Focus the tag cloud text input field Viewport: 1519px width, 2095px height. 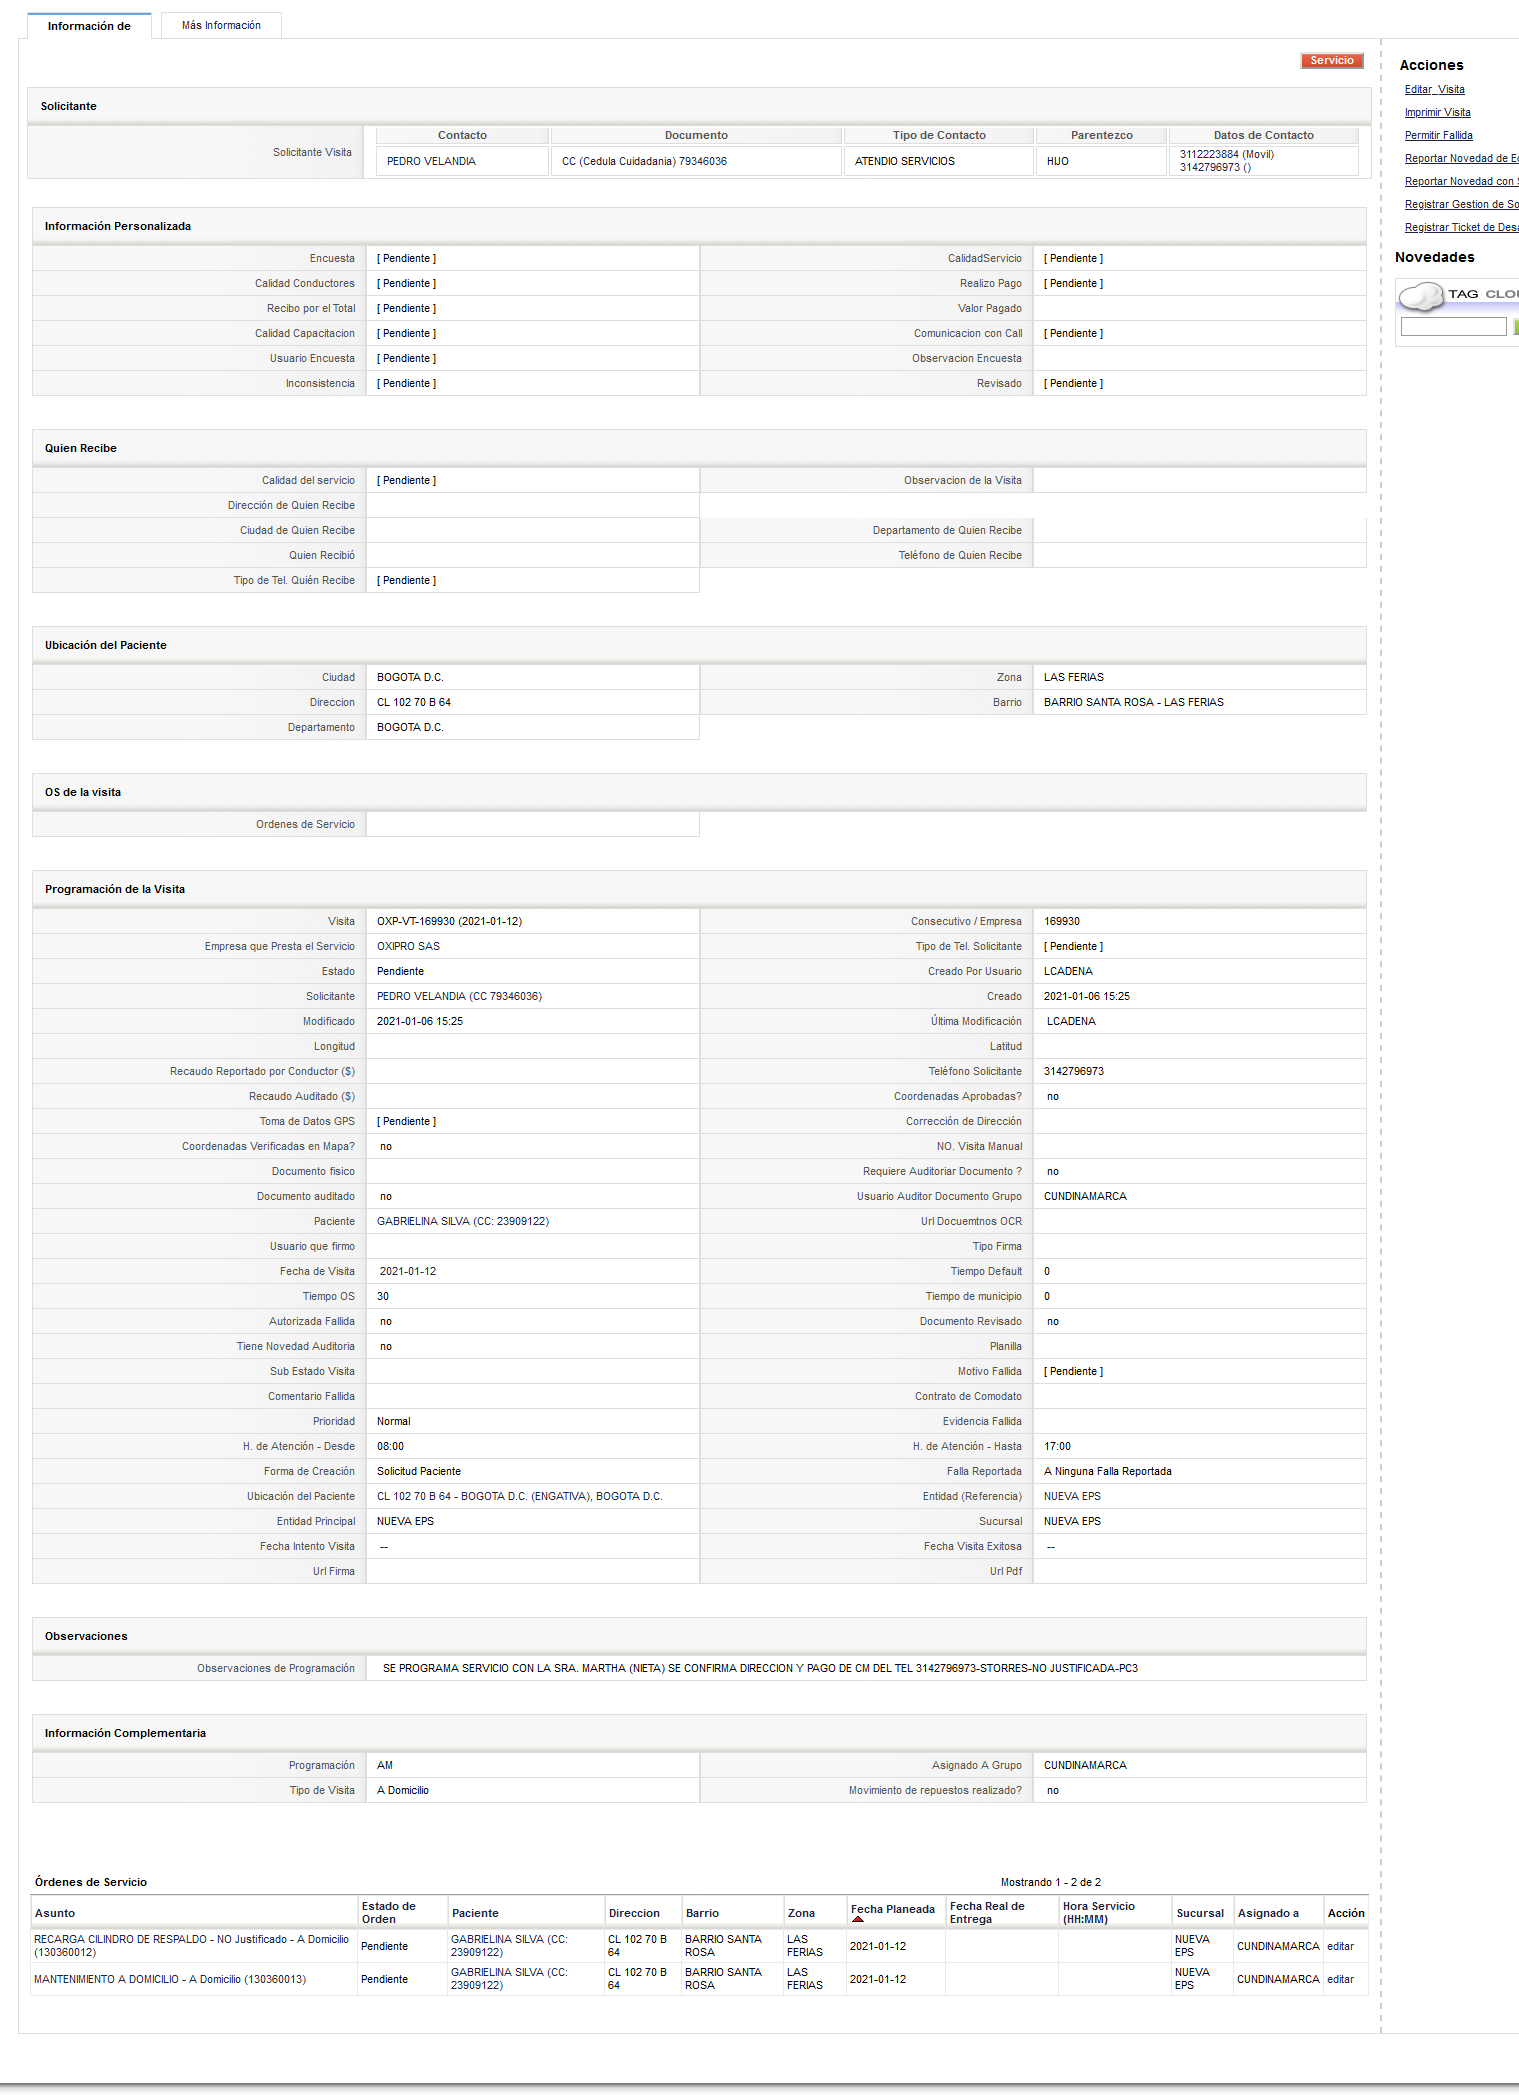point(1453,327)
